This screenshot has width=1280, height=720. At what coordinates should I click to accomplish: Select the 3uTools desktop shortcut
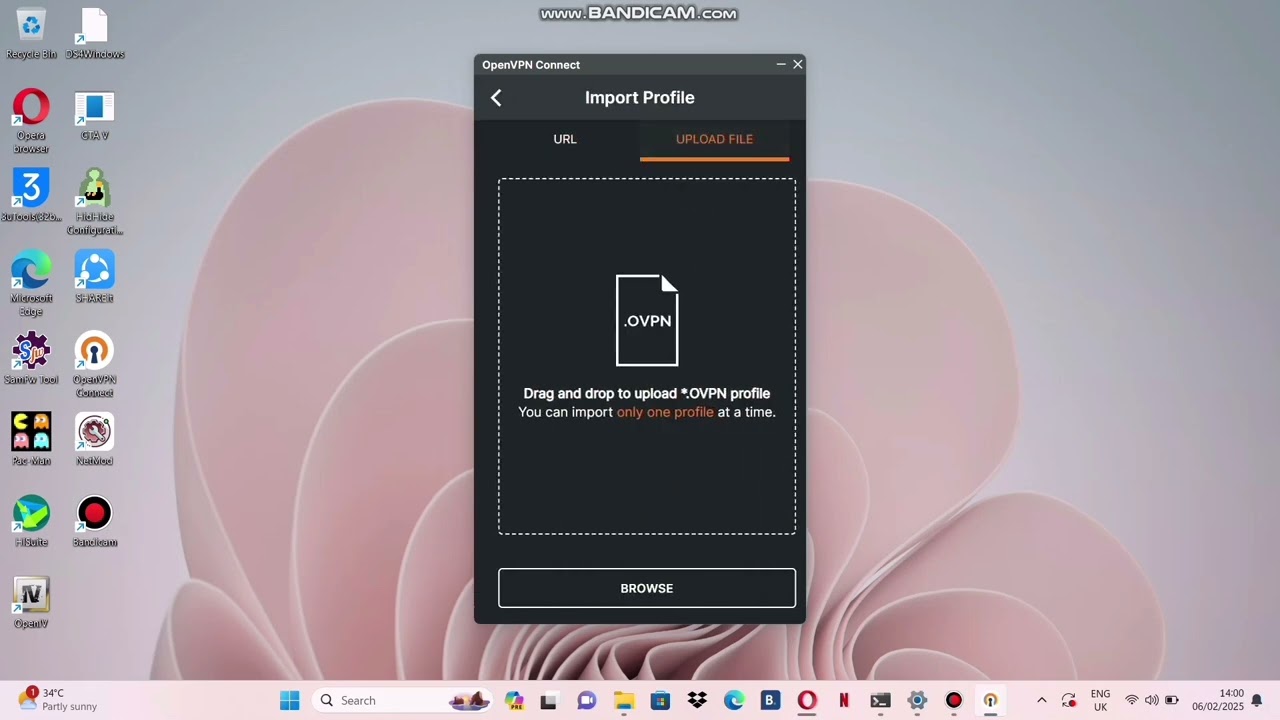(x=31, y=196)
